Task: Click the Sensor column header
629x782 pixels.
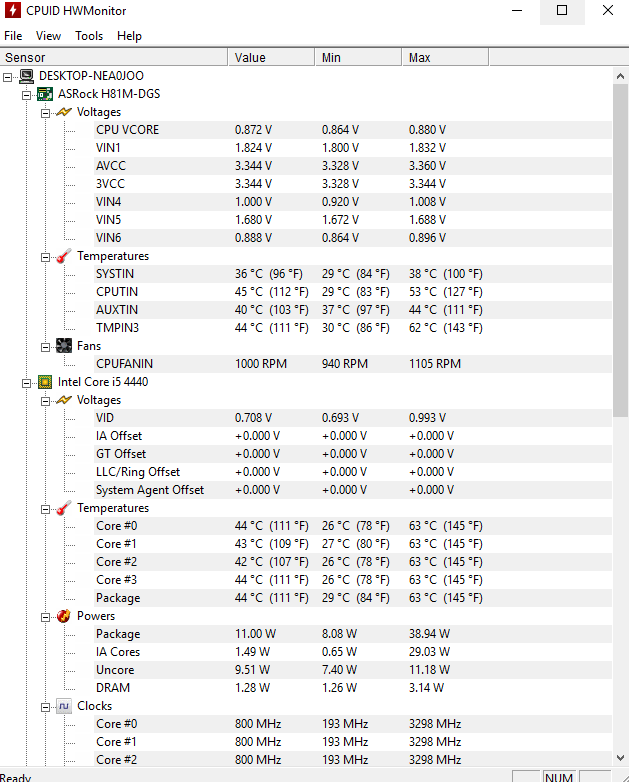Action: (x=114, y=57)
